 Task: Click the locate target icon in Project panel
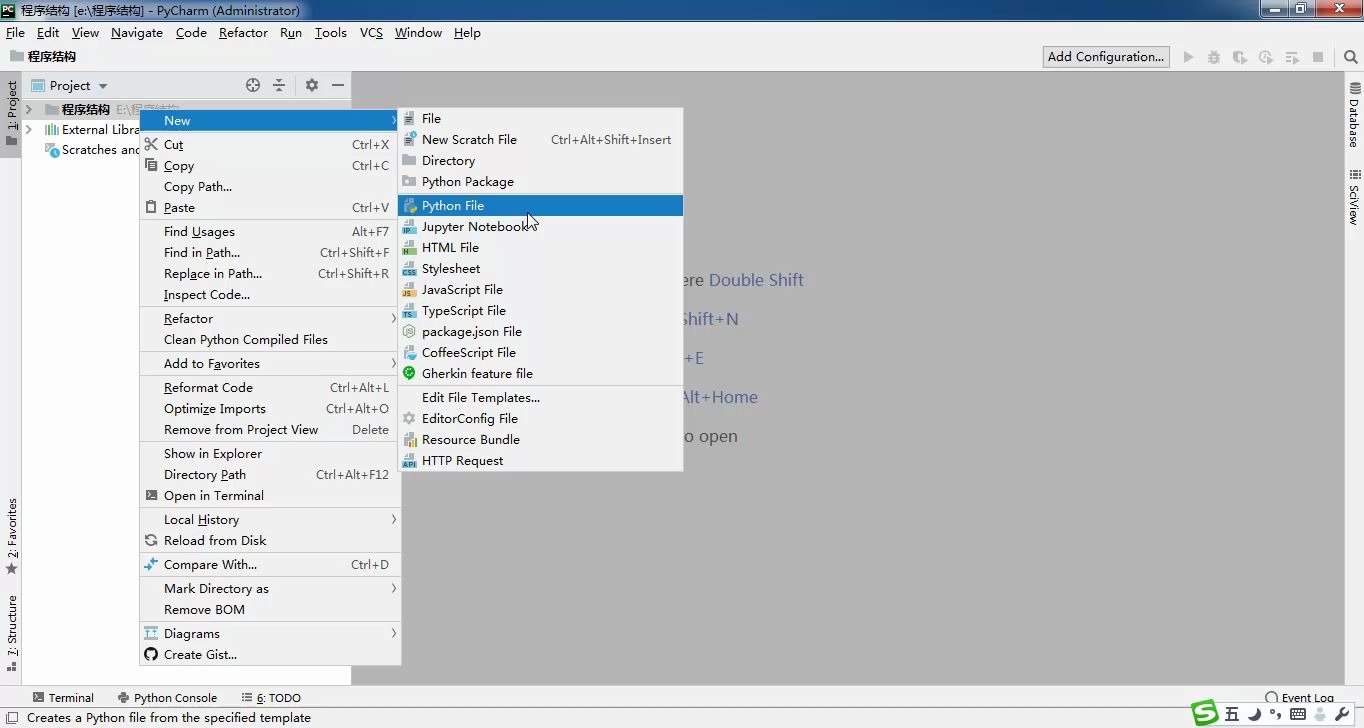coord(253,85)
